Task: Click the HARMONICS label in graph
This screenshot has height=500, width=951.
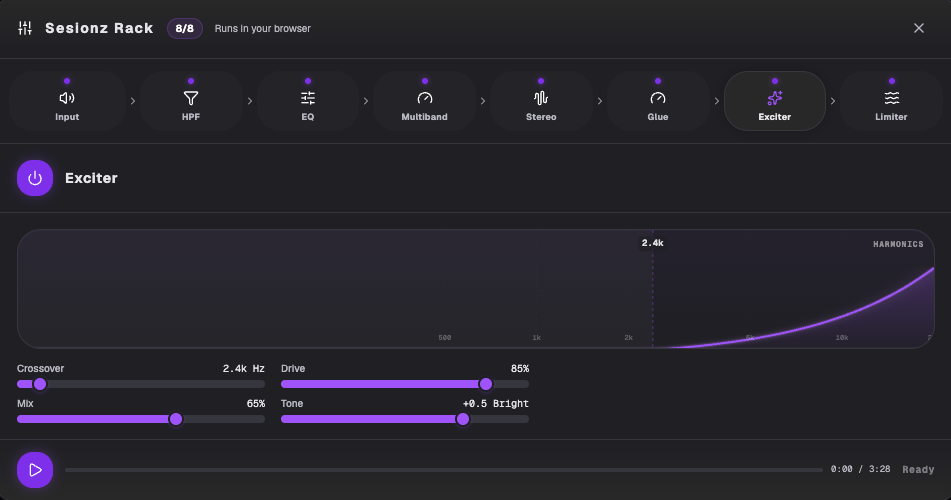Action: click(x=898, y=244)
